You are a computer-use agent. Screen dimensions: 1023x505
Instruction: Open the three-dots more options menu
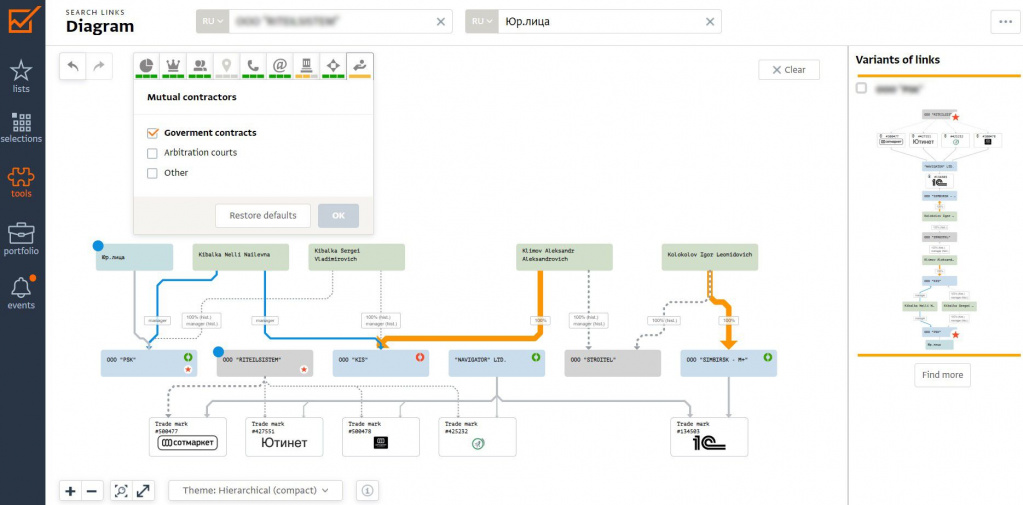(1004, 22)
